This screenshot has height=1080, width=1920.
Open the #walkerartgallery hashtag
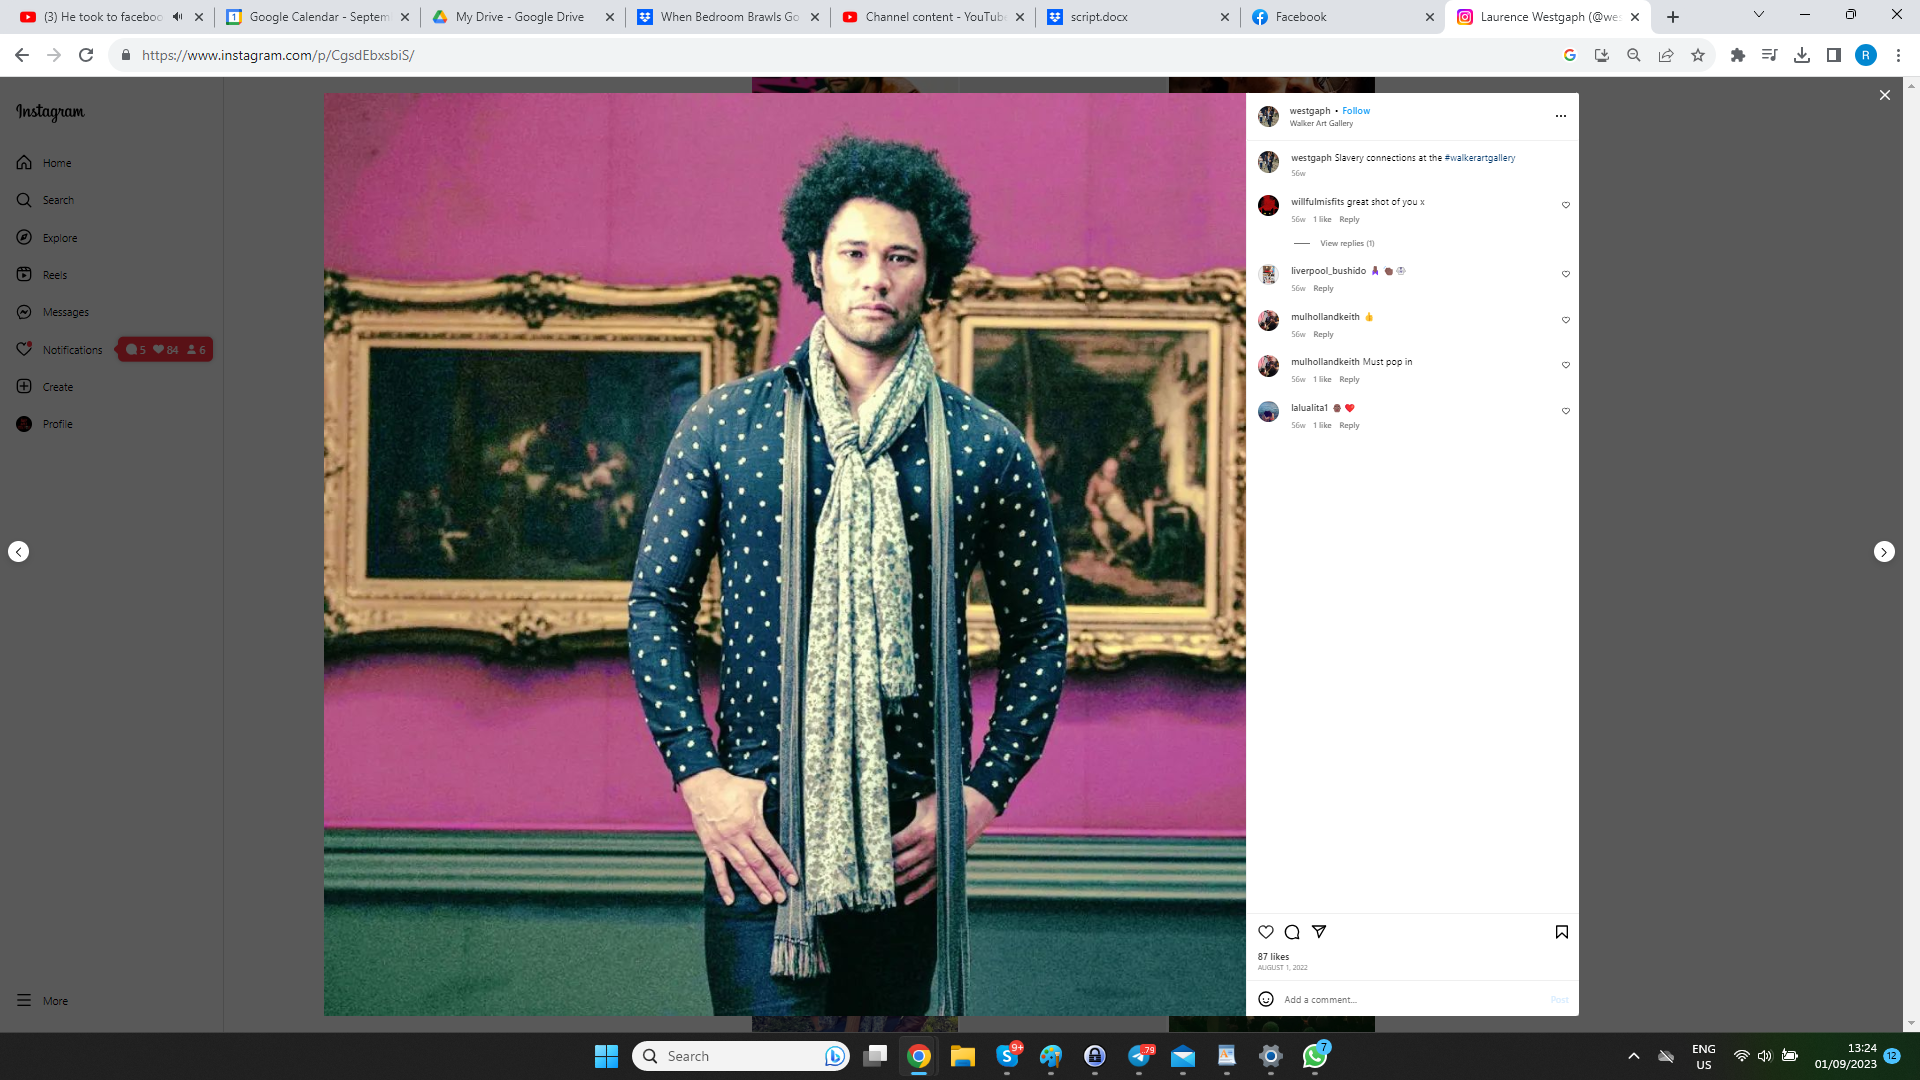pyautogui.click(x=1480, y=158)
